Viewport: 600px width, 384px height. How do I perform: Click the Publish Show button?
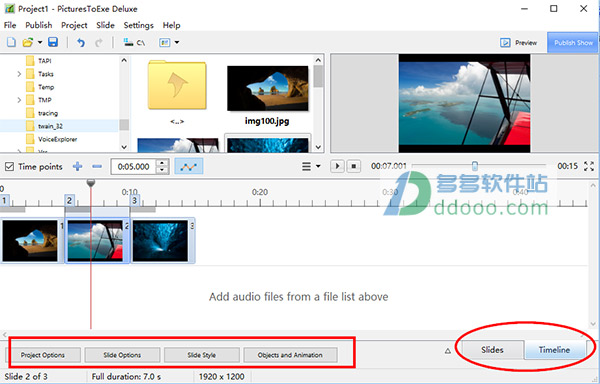point(573,42)
